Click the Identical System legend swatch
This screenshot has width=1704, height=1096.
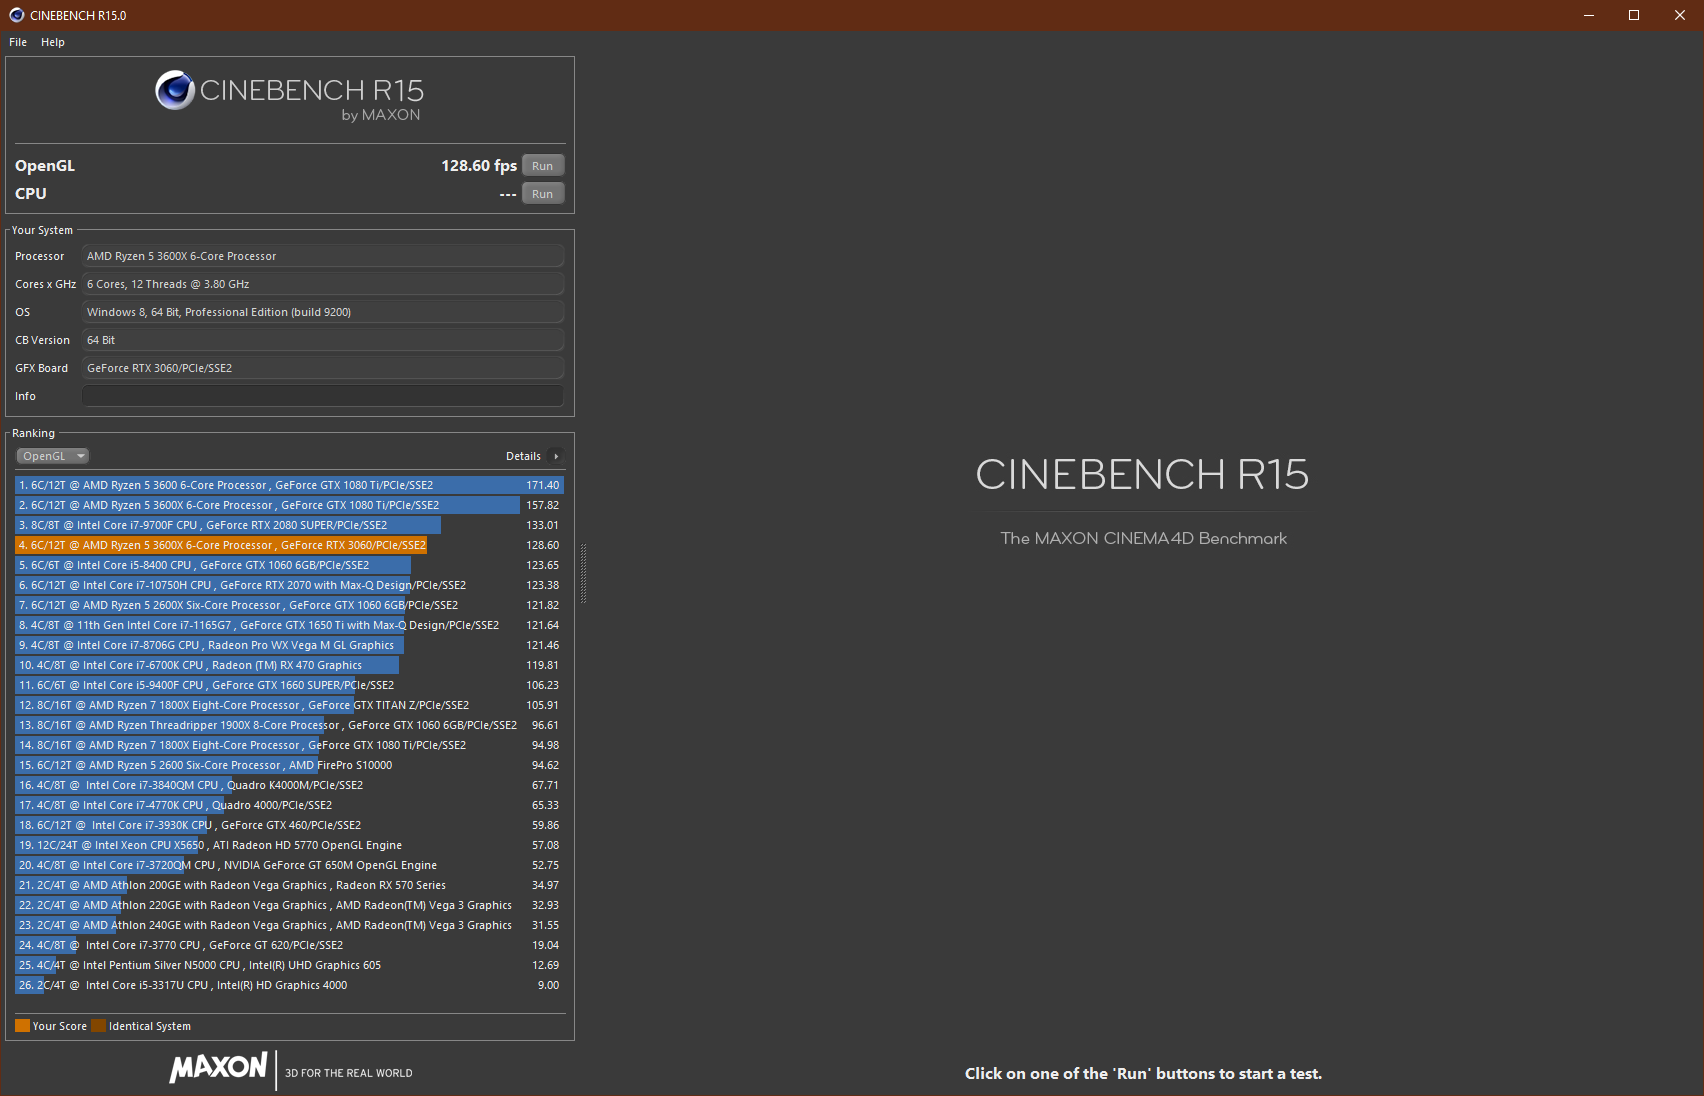point(98,1026)
